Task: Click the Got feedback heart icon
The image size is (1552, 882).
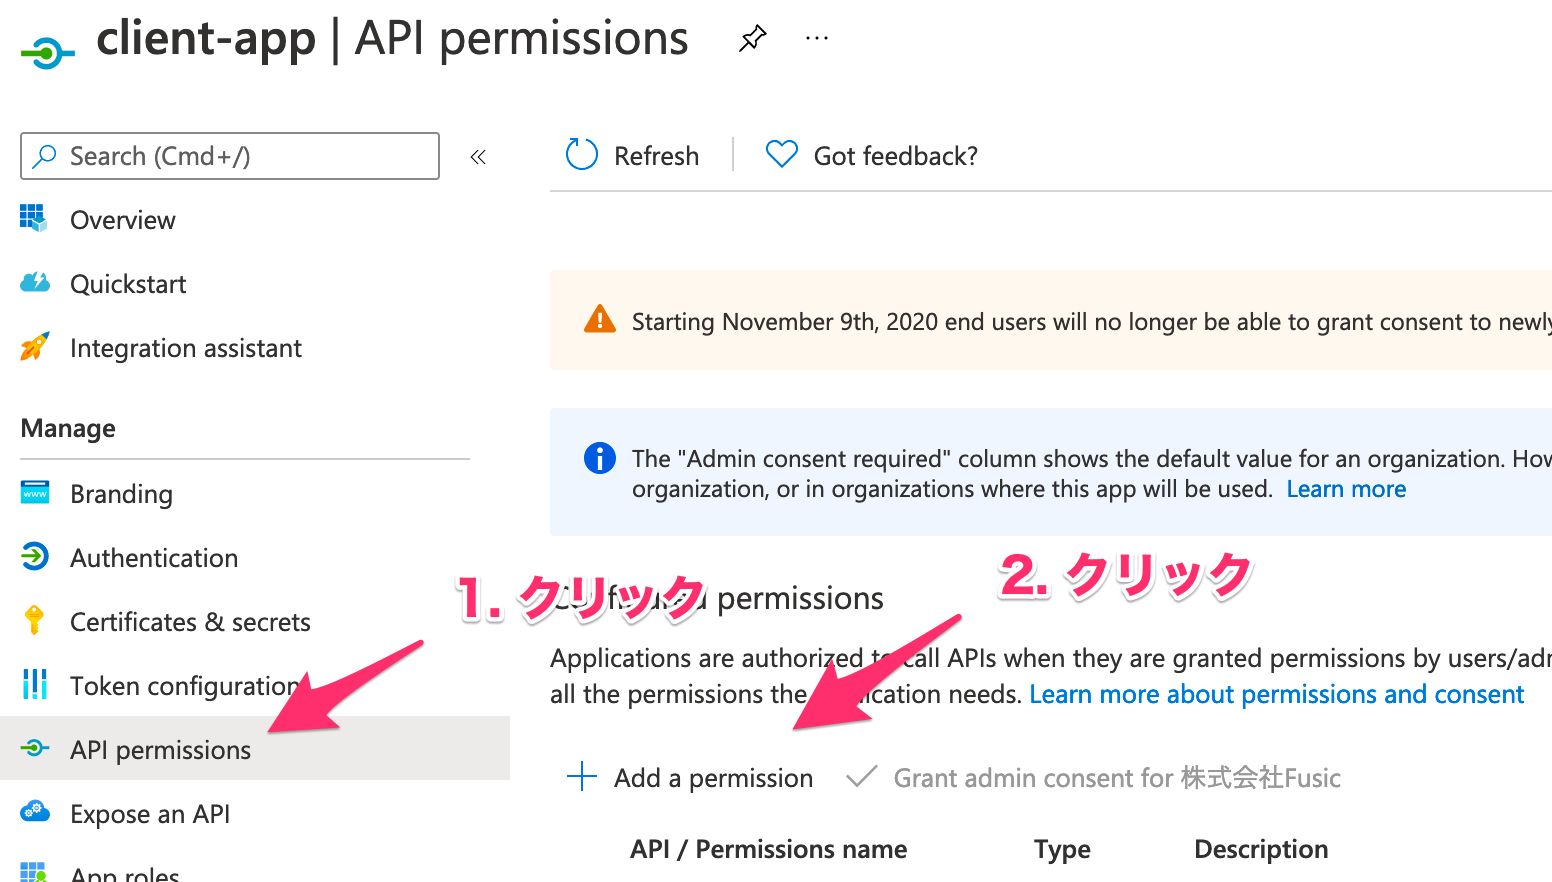Action: [x=781, y=155]
